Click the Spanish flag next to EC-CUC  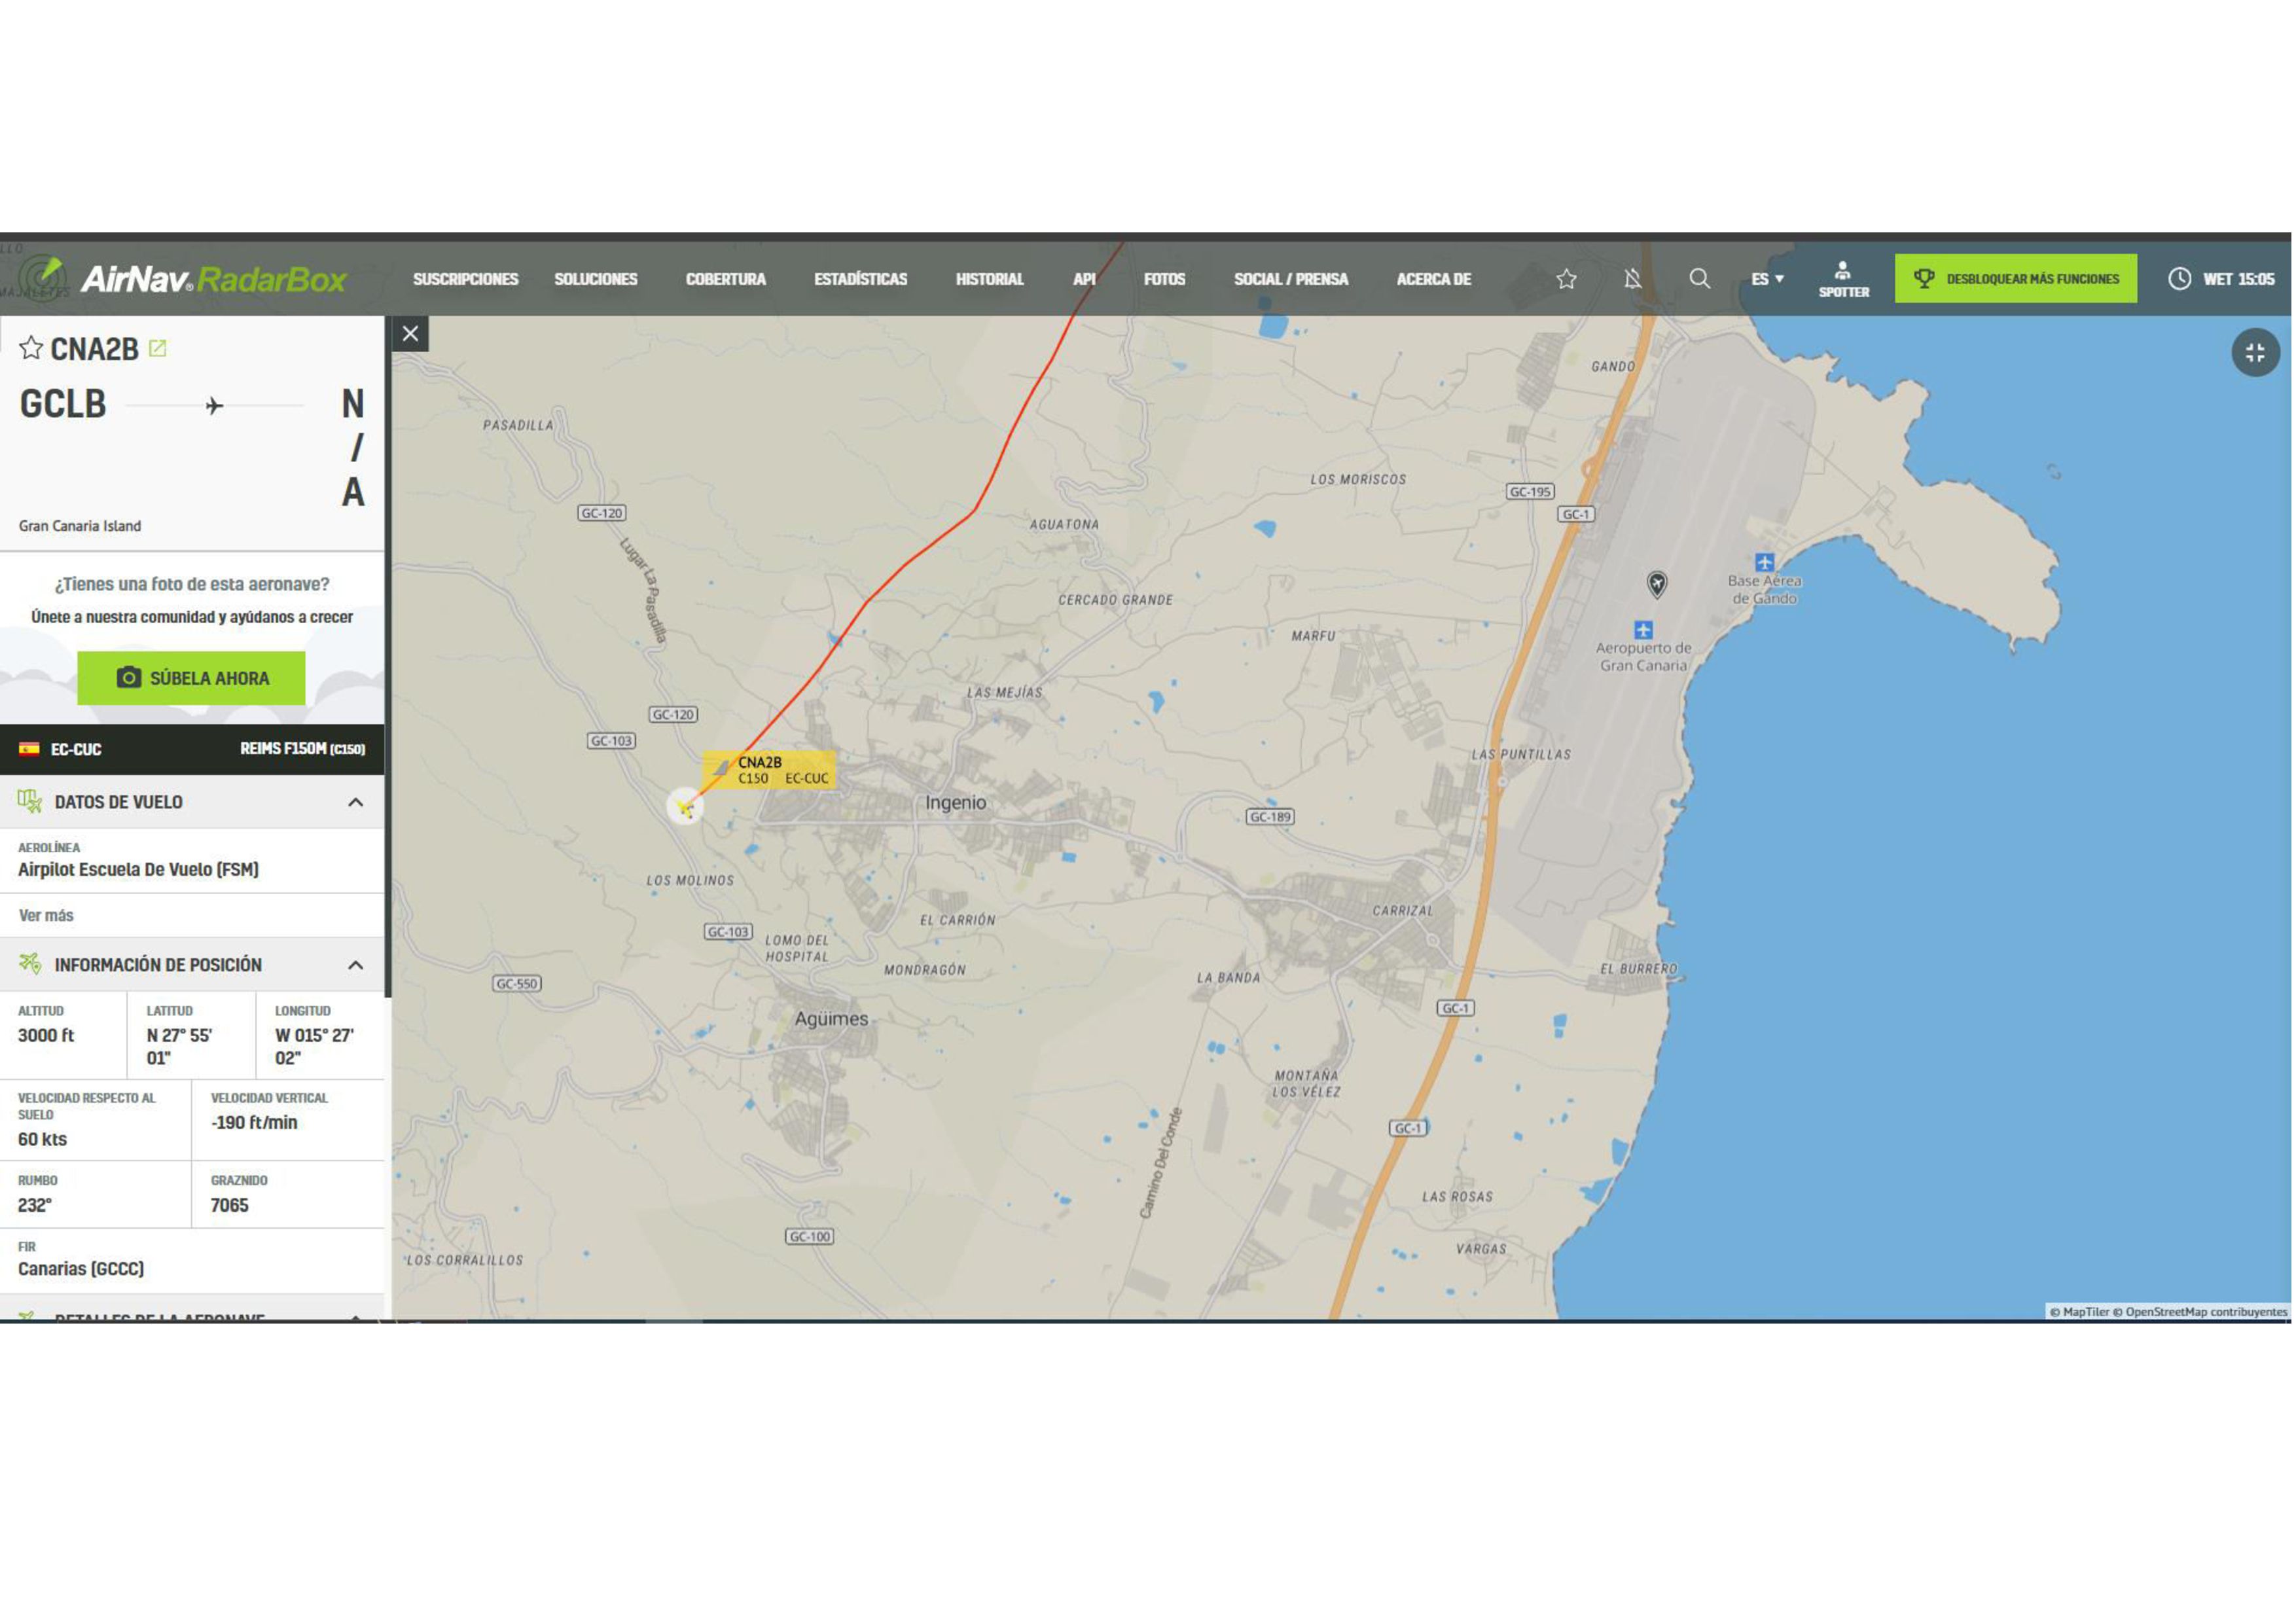coord(29,749)
